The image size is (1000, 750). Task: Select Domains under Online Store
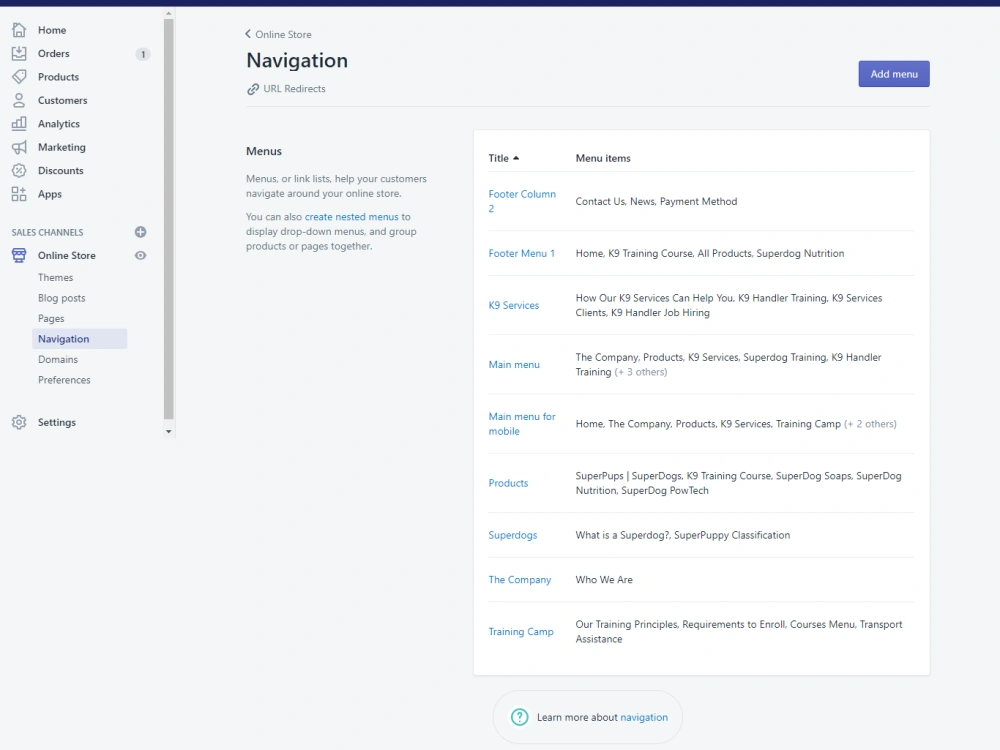[x=57, y=359]
